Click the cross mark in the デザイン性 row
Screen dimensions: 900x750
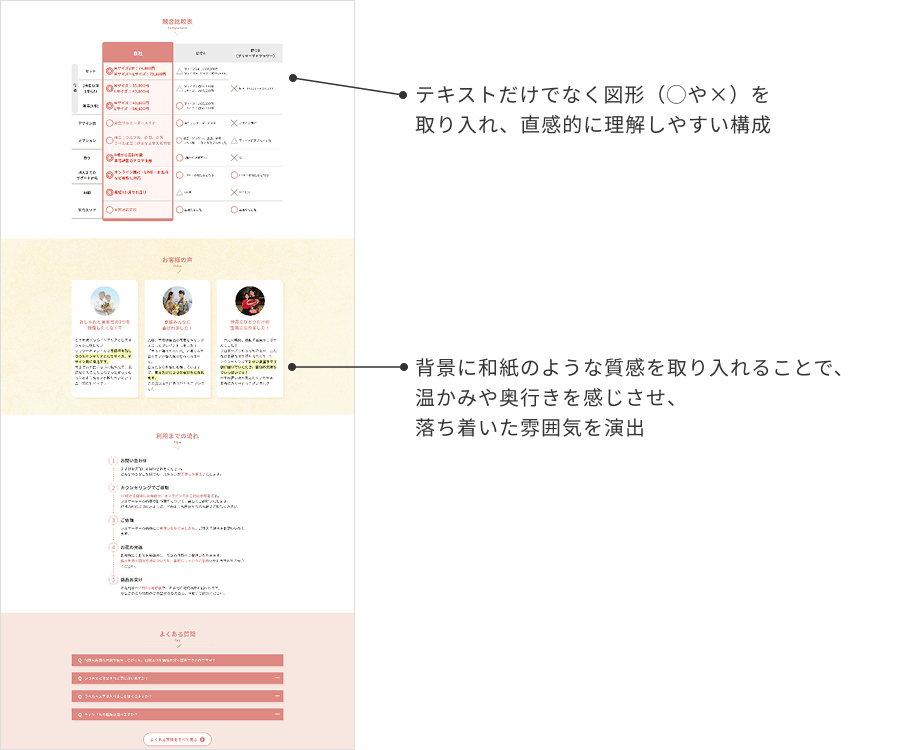(234, 123)
